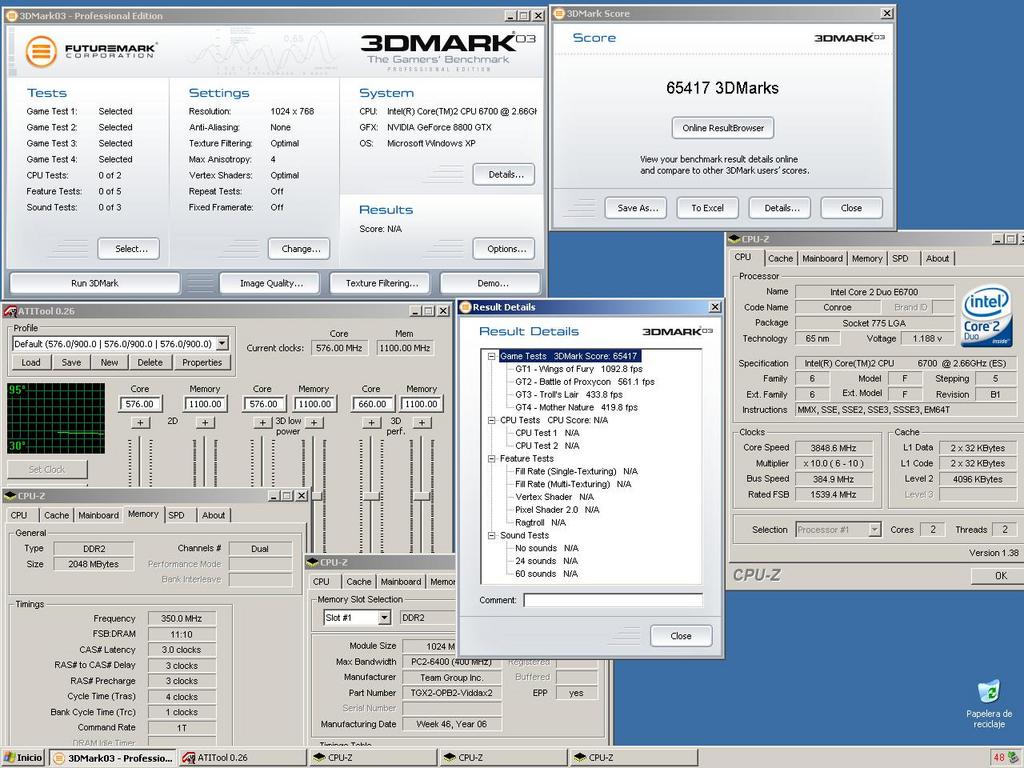Click the 3DMark Score title bar icon
Image resolution: width=1024 pixels, height=768 pixels.
click(559, 13)
